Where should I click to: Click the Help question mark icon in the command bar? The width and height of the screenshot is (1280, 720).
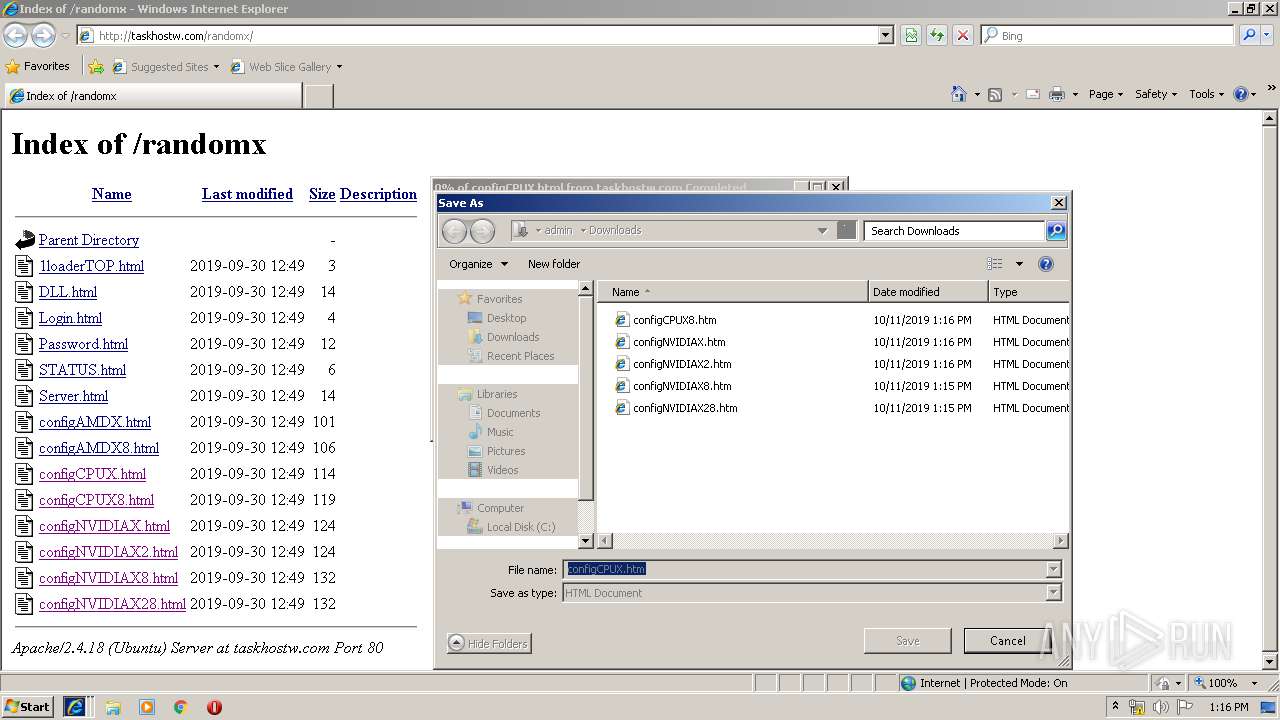(x=1241, y=94)
